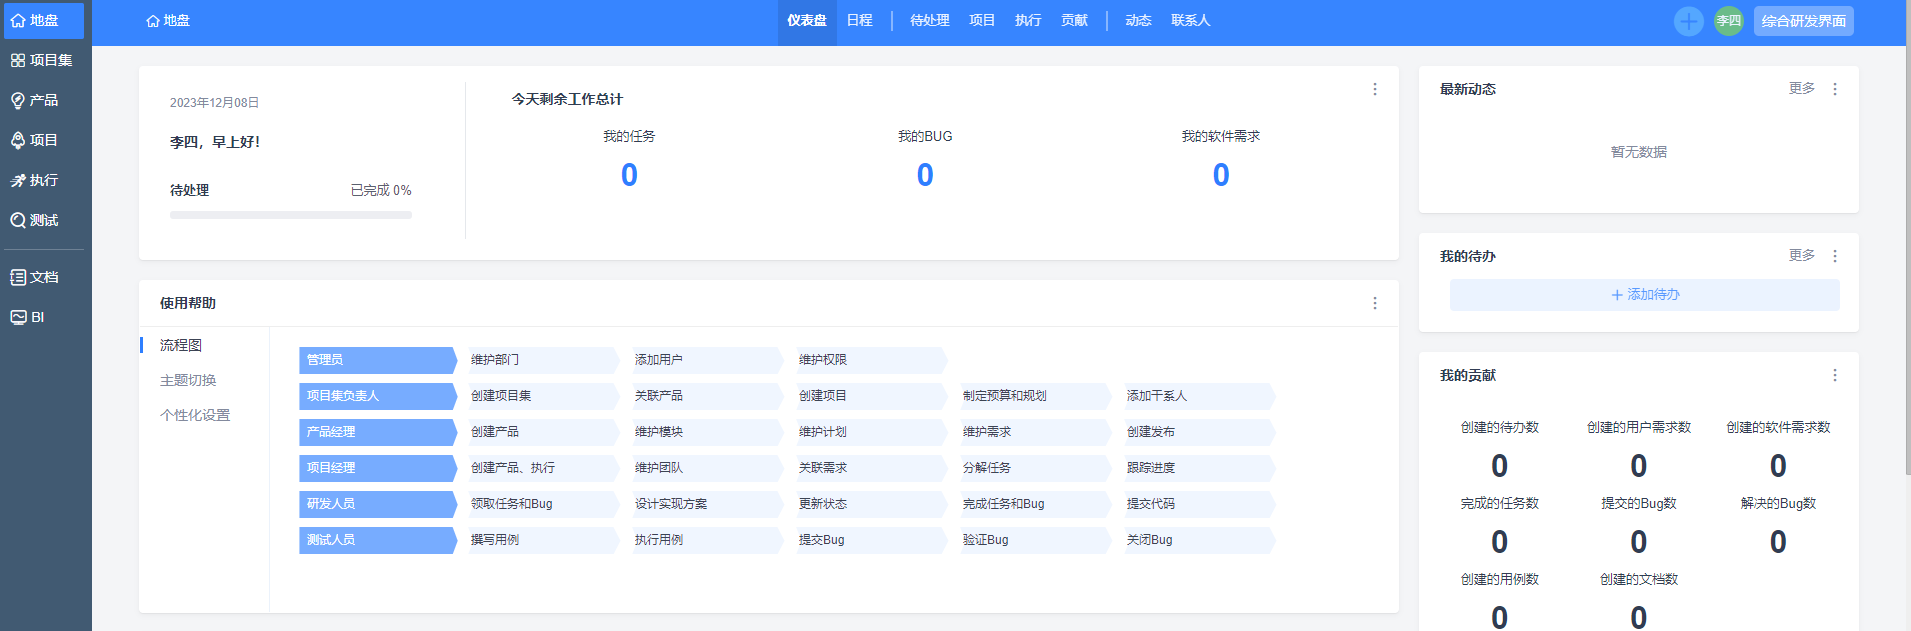Click the 执行用例 flowchart step
Image resolution: width=1911 pixels, height=631 pixels.
(707, 540)
